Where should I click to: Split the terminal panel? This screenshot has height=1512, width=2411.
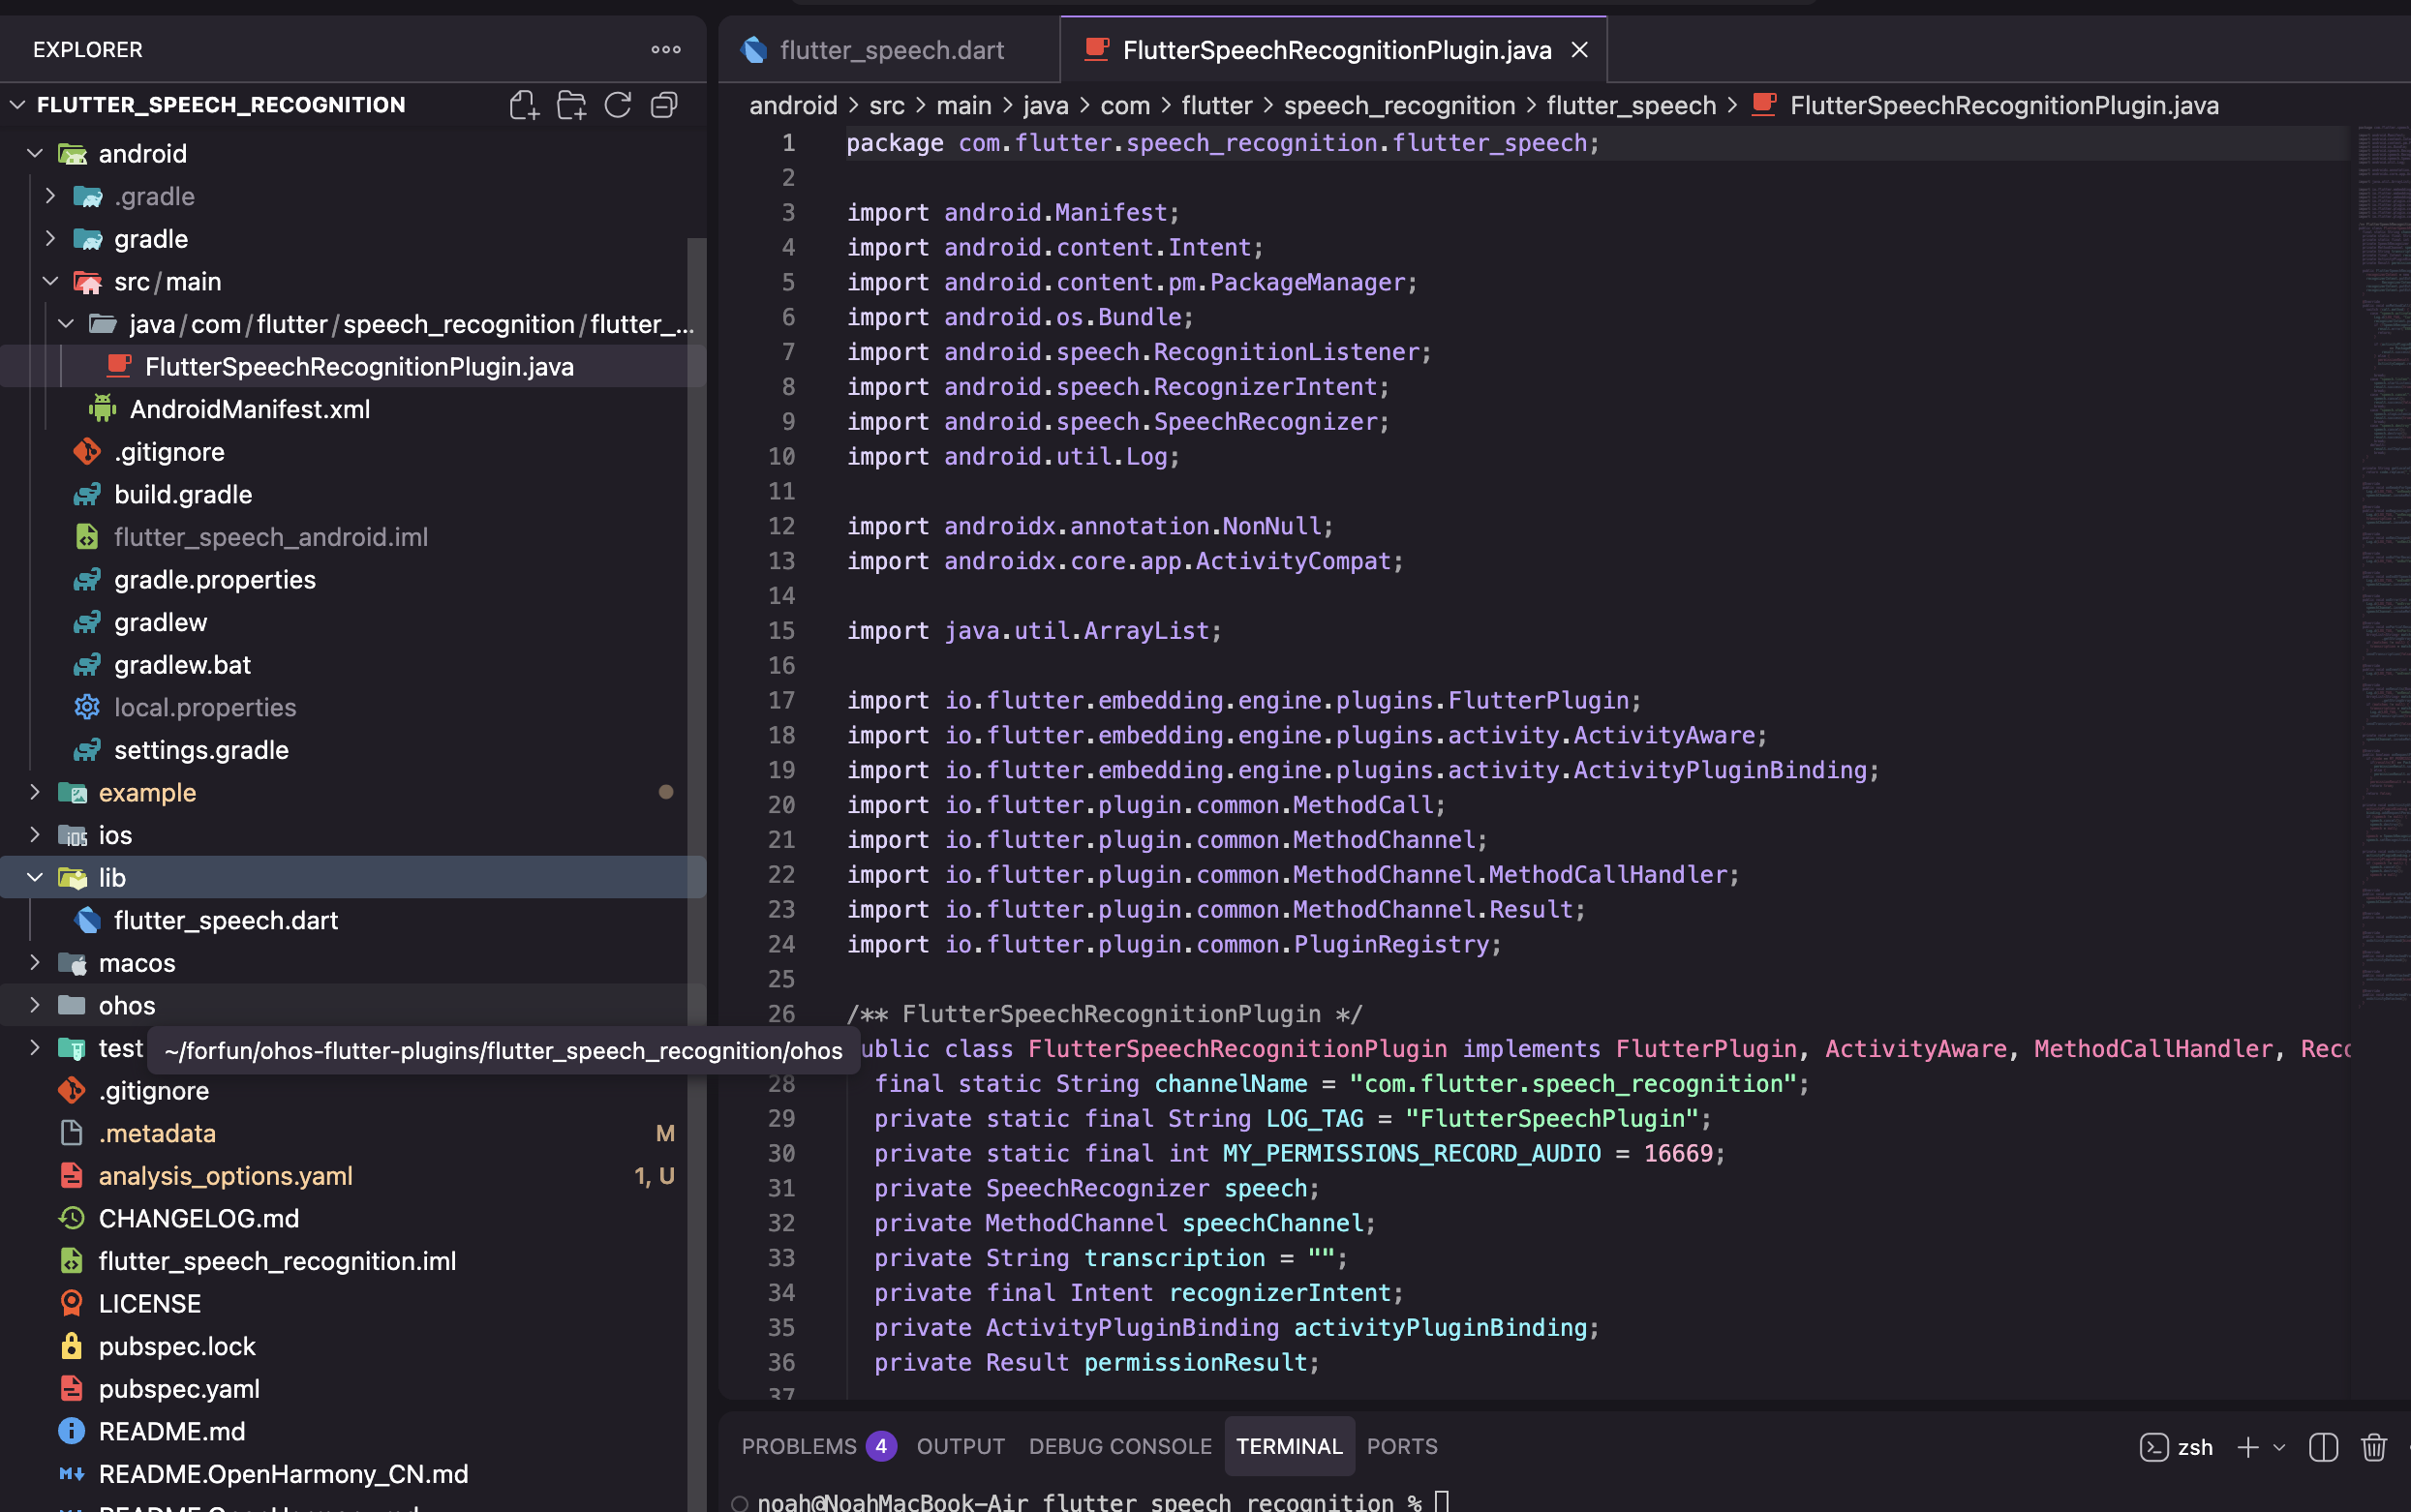(2323, 1447)
